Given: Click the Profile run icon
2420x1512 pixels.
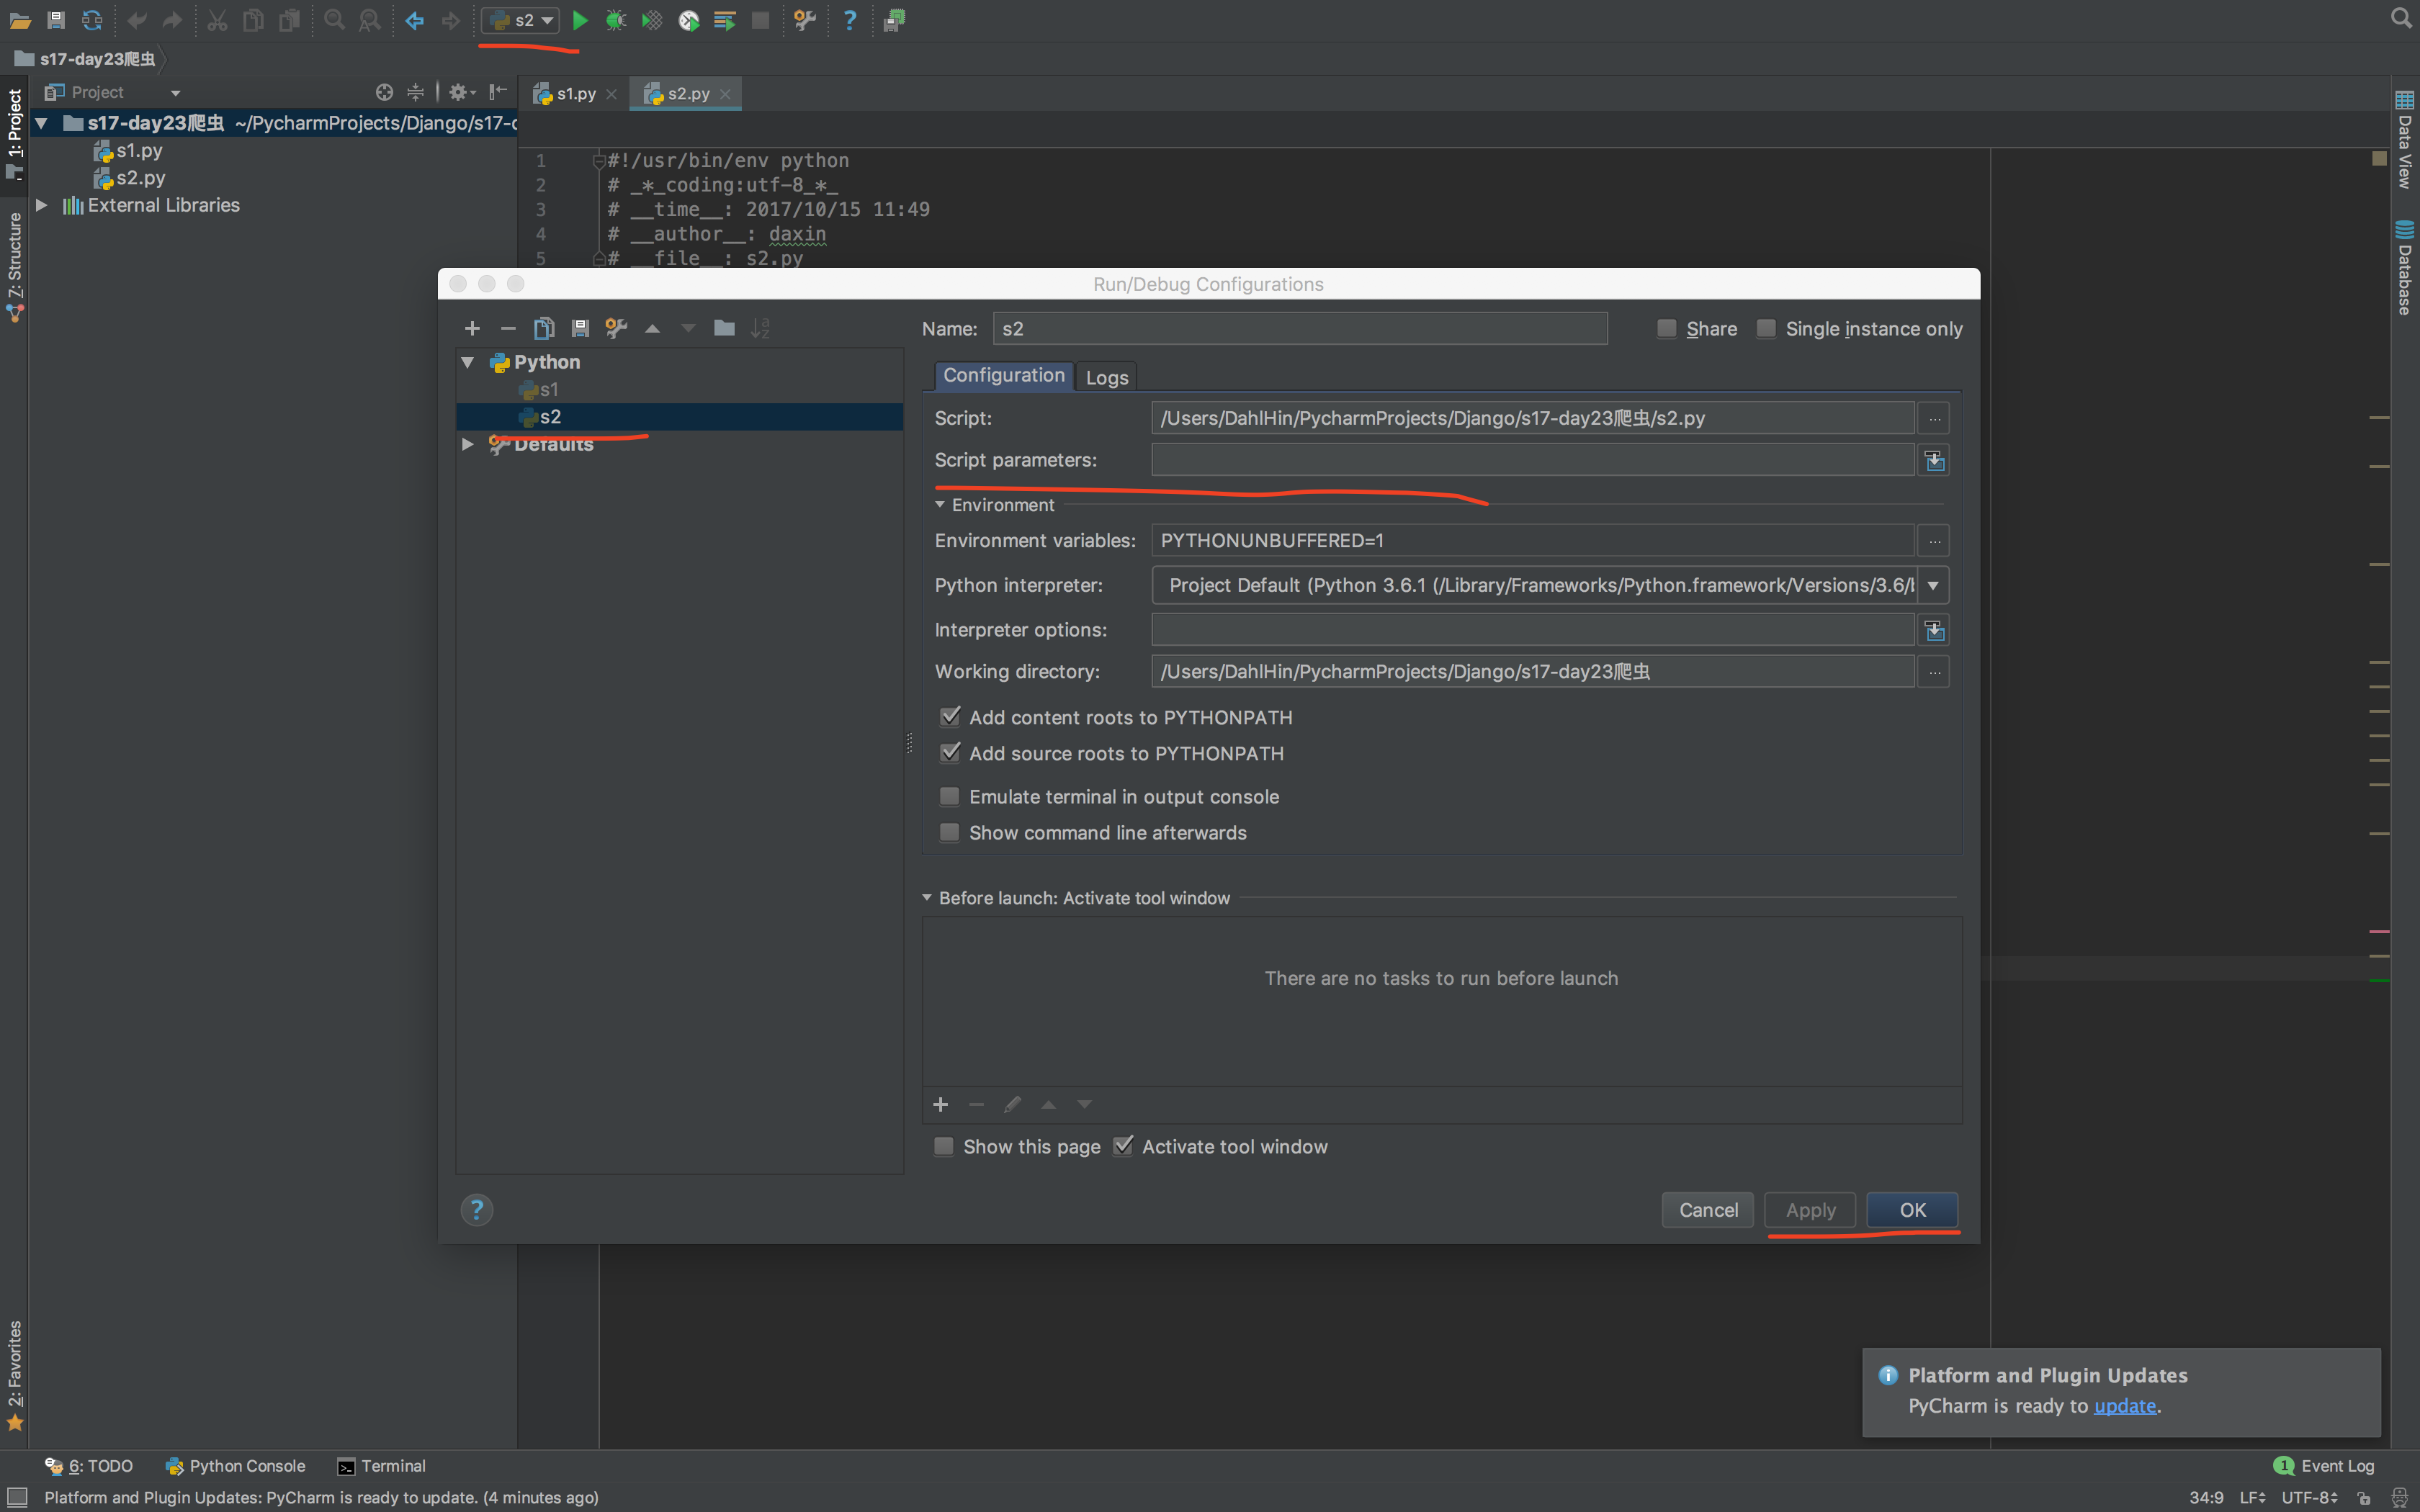Looking at the screenshot, I should (x=689, y=20).
